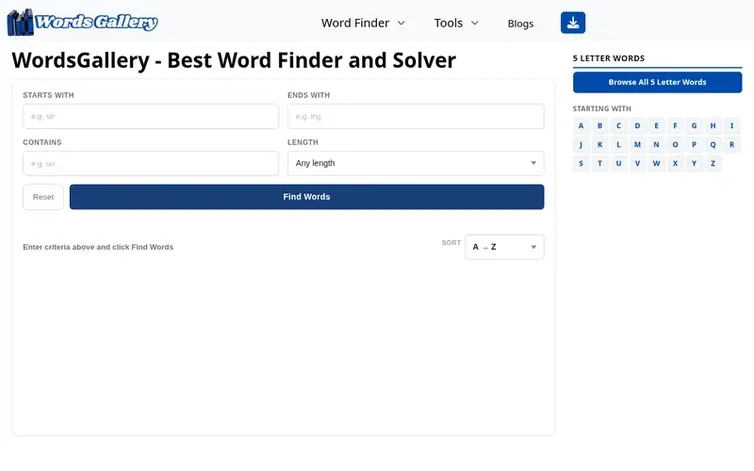Select letter J under Starting With
Viewport: 754px width, 471px height.
click(x=581, y=145)
